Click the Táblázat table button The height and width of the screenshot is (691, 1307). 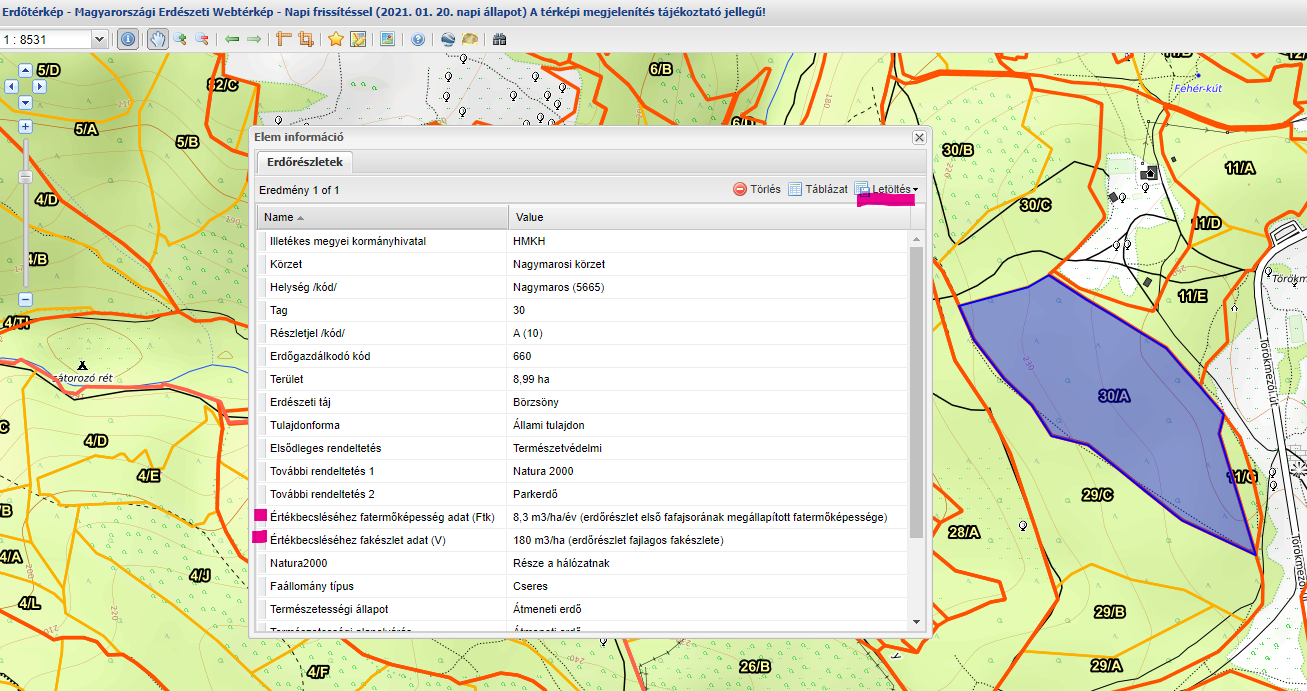(818, 189)
